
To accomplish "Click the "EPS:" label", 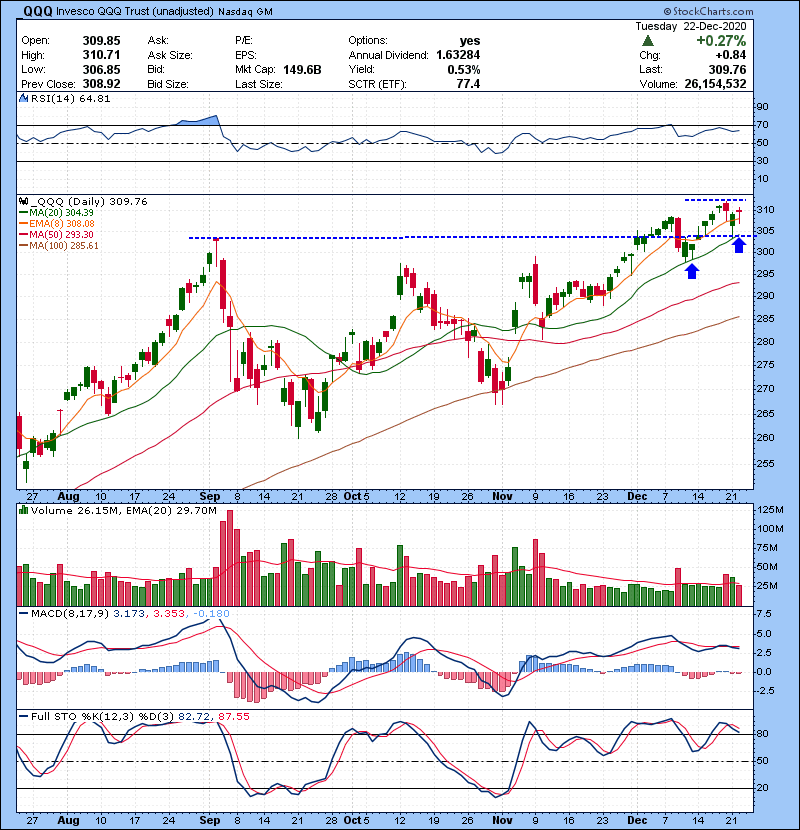I will 246,55.
